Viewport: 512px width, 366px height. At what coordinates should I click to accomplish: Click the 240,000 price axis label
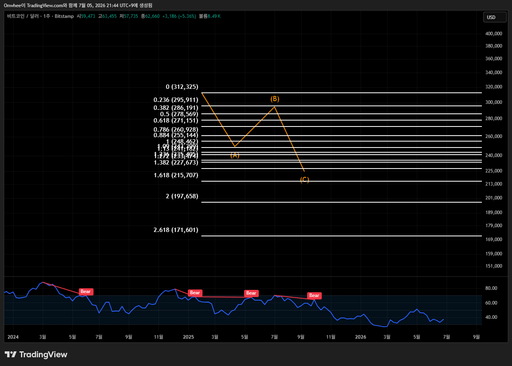point(494,155)
